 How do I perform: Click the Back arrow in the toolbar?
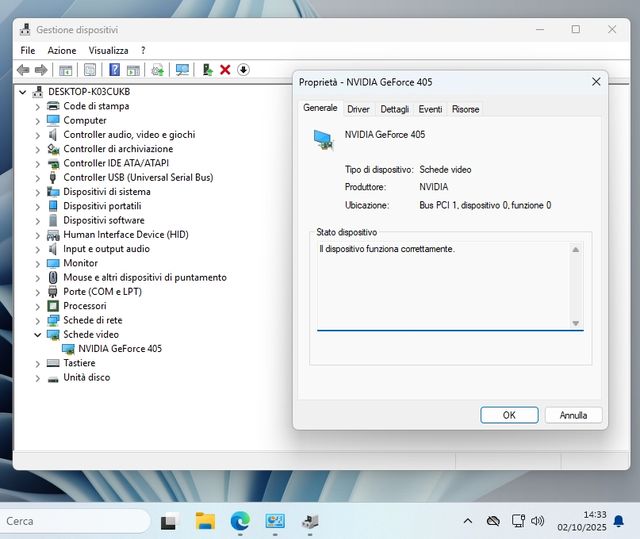coord(23,70)
